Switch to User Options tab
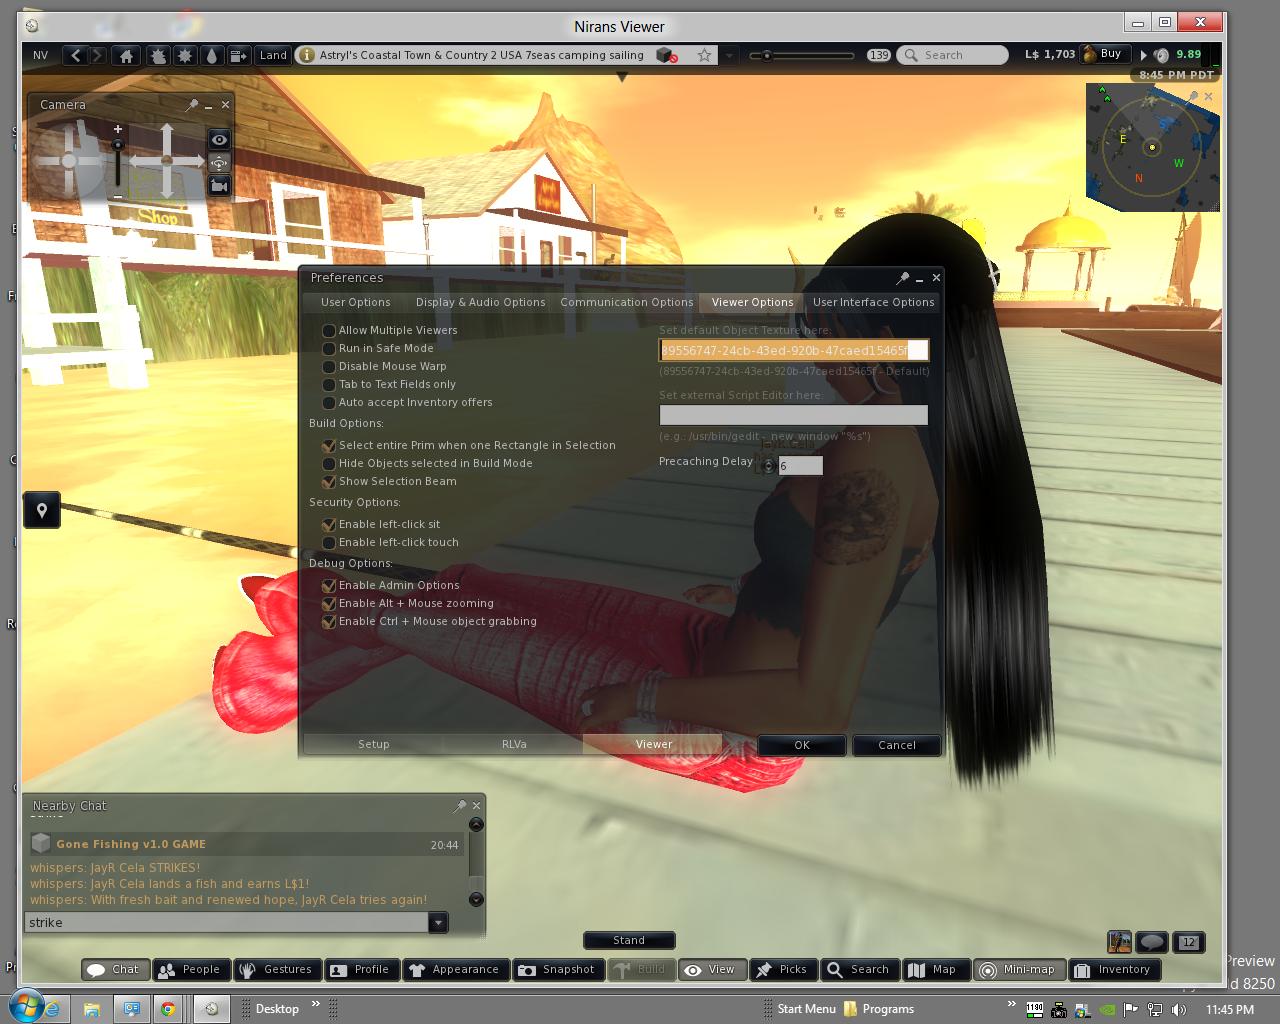Image resolution: width=1280 pixels, height=1024 pixels. click(x=355, y=302)
